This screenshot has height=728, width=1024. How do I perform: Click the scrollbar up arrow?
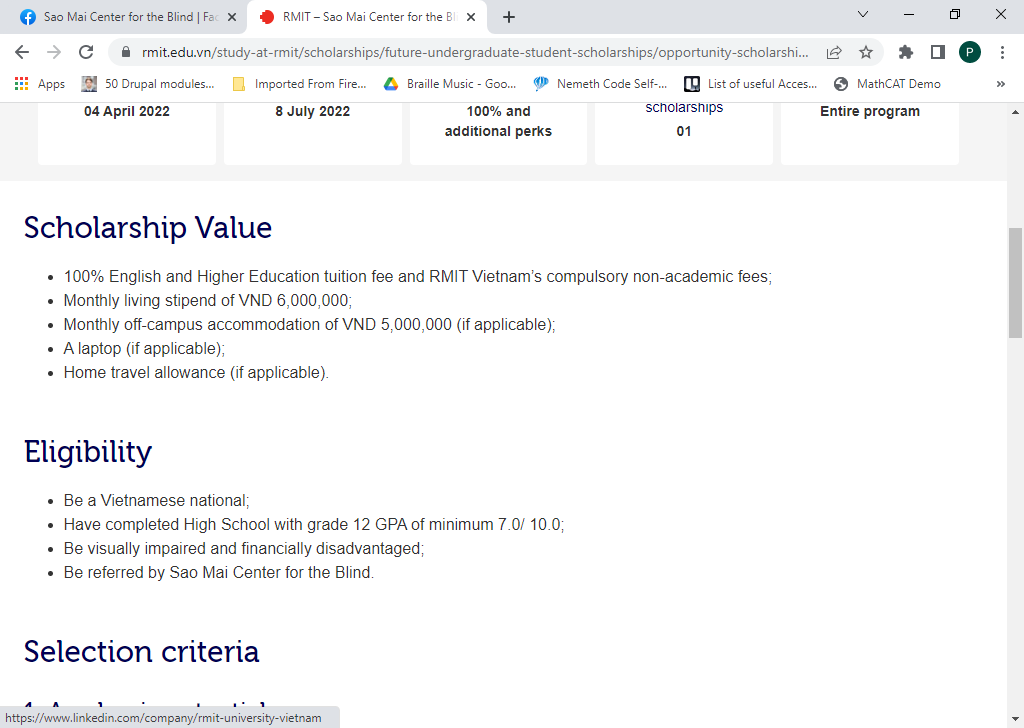tap(1016, 112)
